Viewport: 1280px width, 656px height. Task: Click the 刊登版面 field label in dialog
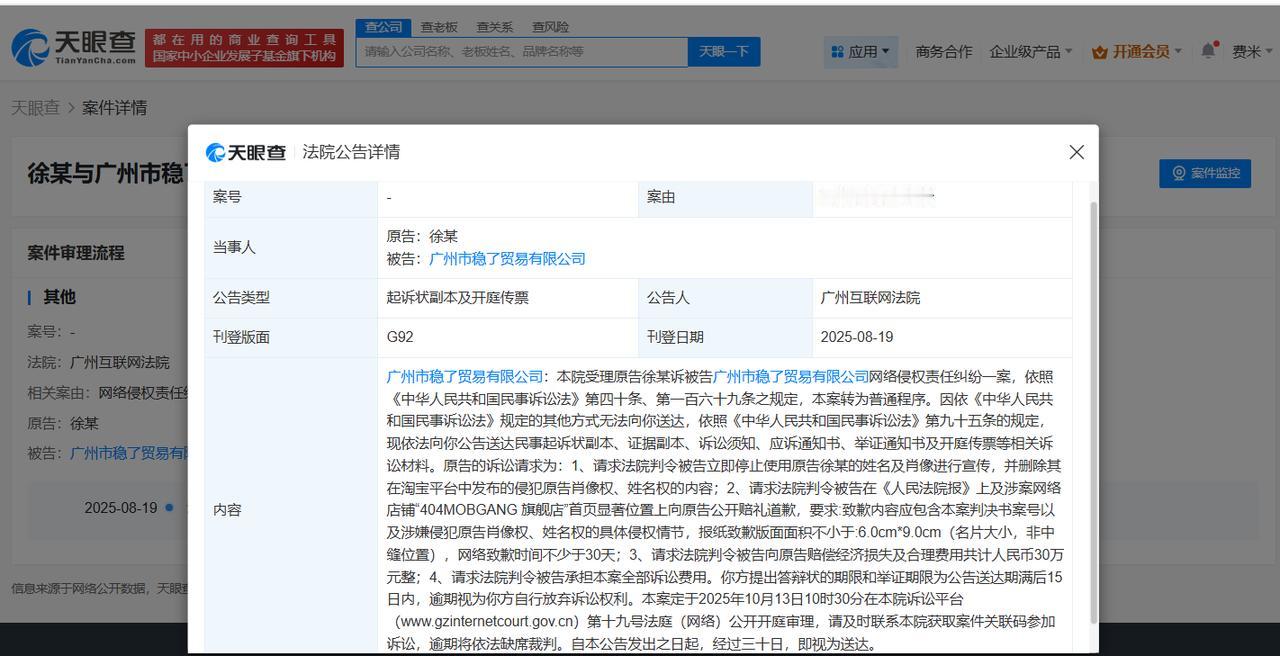[241, 337]
